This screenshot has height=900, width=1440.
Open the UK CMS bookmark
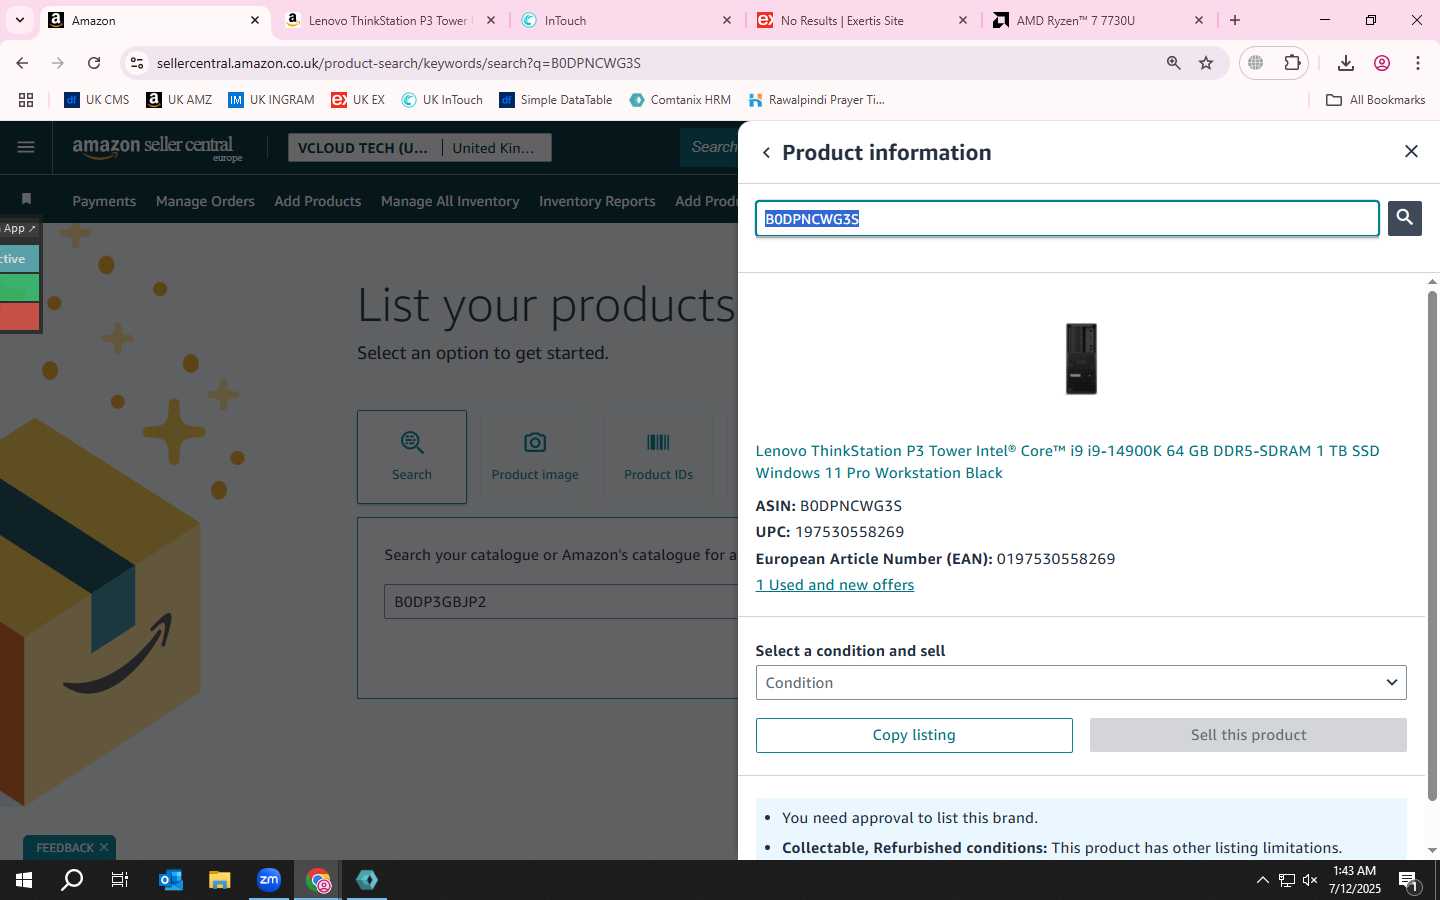pyautogui.click(x=97, y=100)
